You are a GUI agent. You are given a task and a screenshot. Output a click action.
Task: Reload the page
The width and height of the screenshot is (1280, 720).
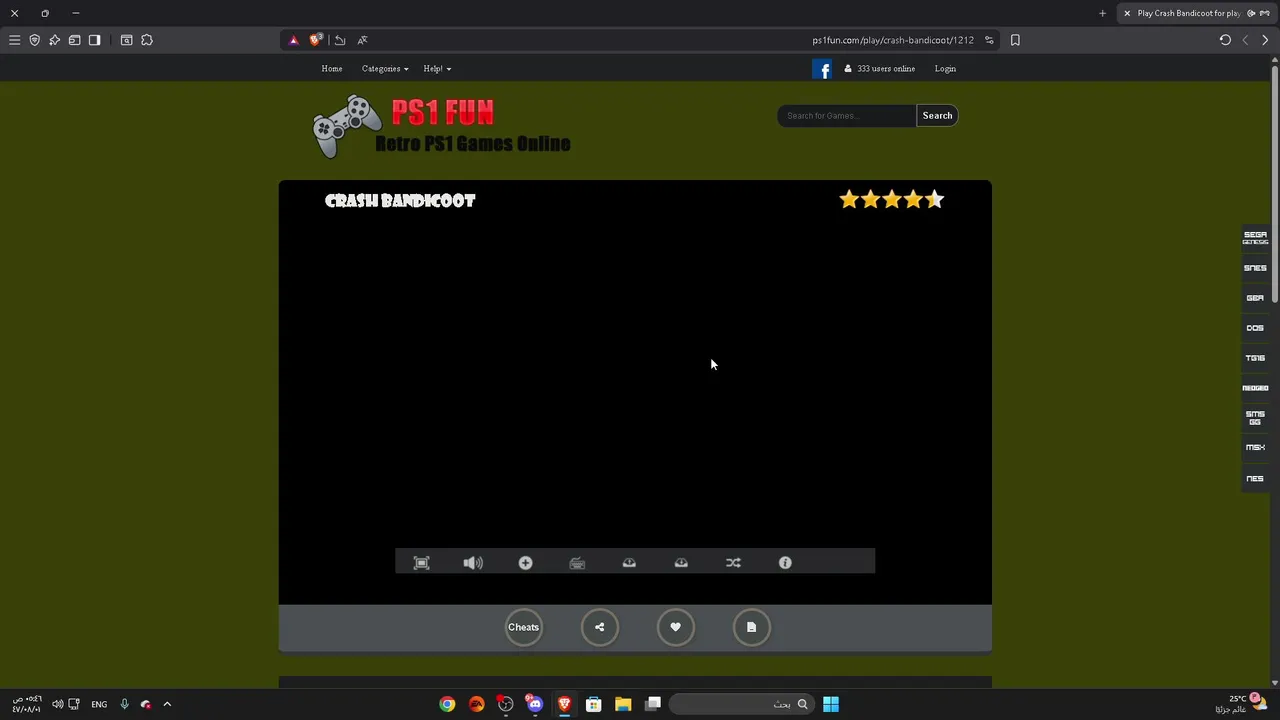pos(1225,40)
